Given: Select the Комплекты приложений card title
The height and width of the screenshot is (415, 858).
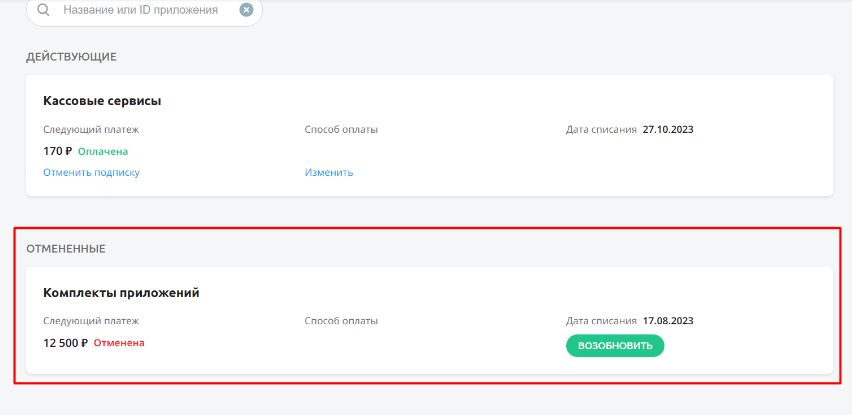Looking at the screenshot, I should (121, 293).
